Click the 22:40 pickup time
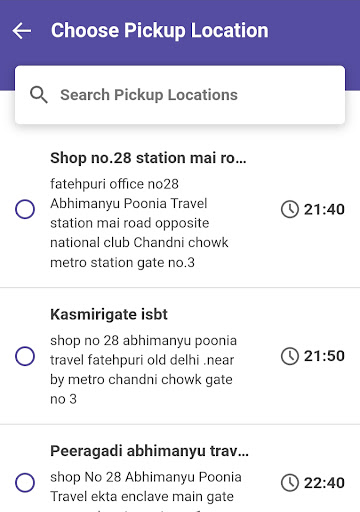The width and height of the screenshot is (360, 512). tap(324, 483)
